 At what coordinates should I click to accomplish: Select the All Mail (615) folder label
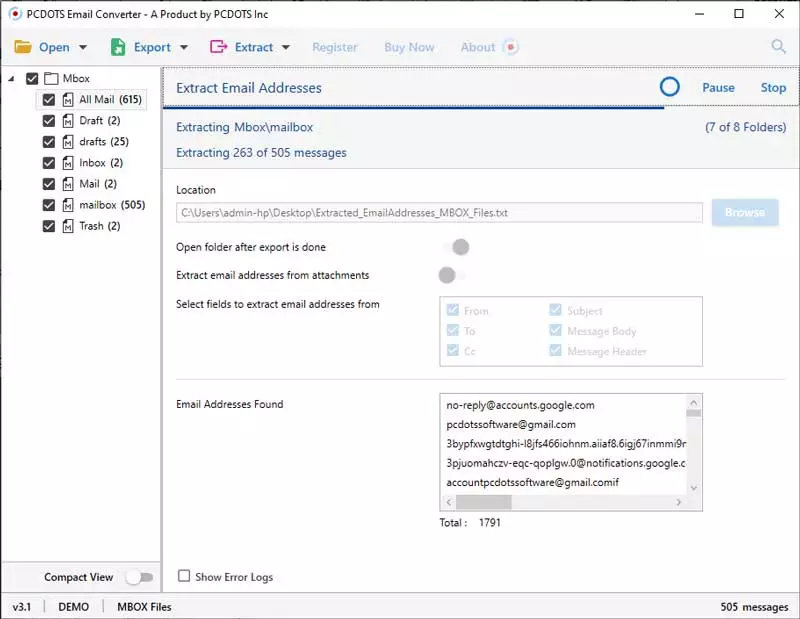tap(110, 100)
